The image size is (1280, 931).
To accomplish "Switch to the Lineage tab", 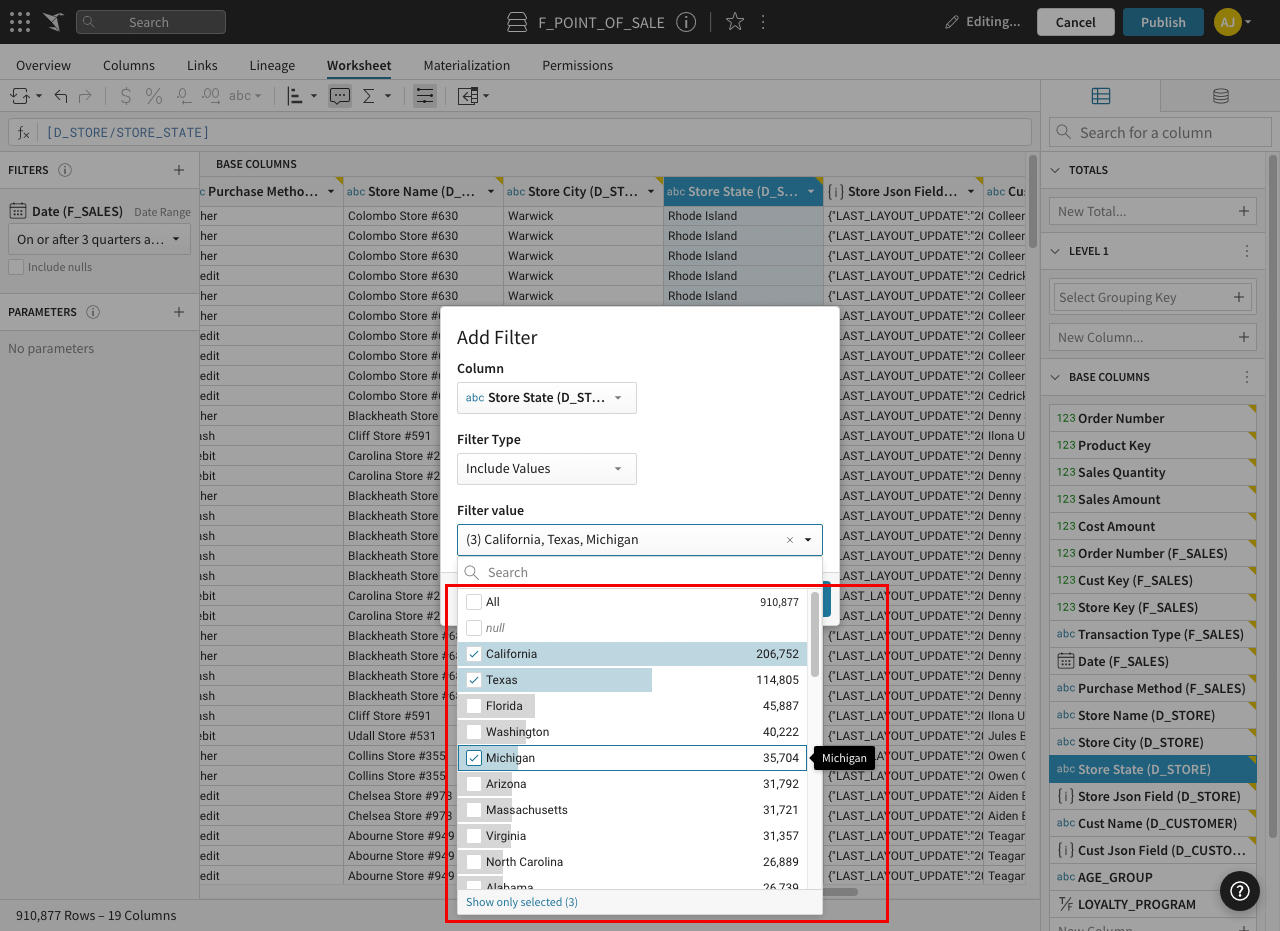I will [x=272, y=65].
